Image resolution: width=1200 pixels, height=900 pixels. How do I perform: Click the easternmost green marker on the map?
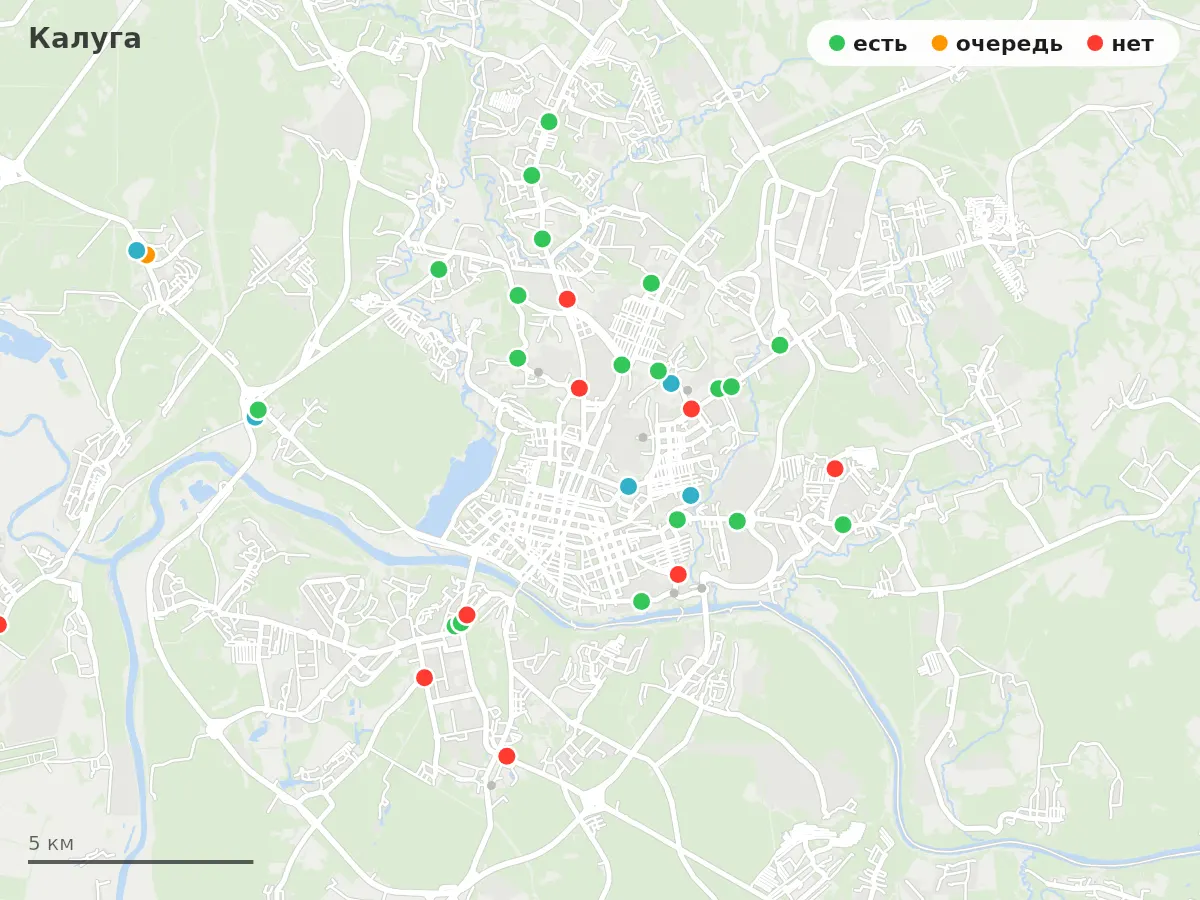(x=843, y=525)
